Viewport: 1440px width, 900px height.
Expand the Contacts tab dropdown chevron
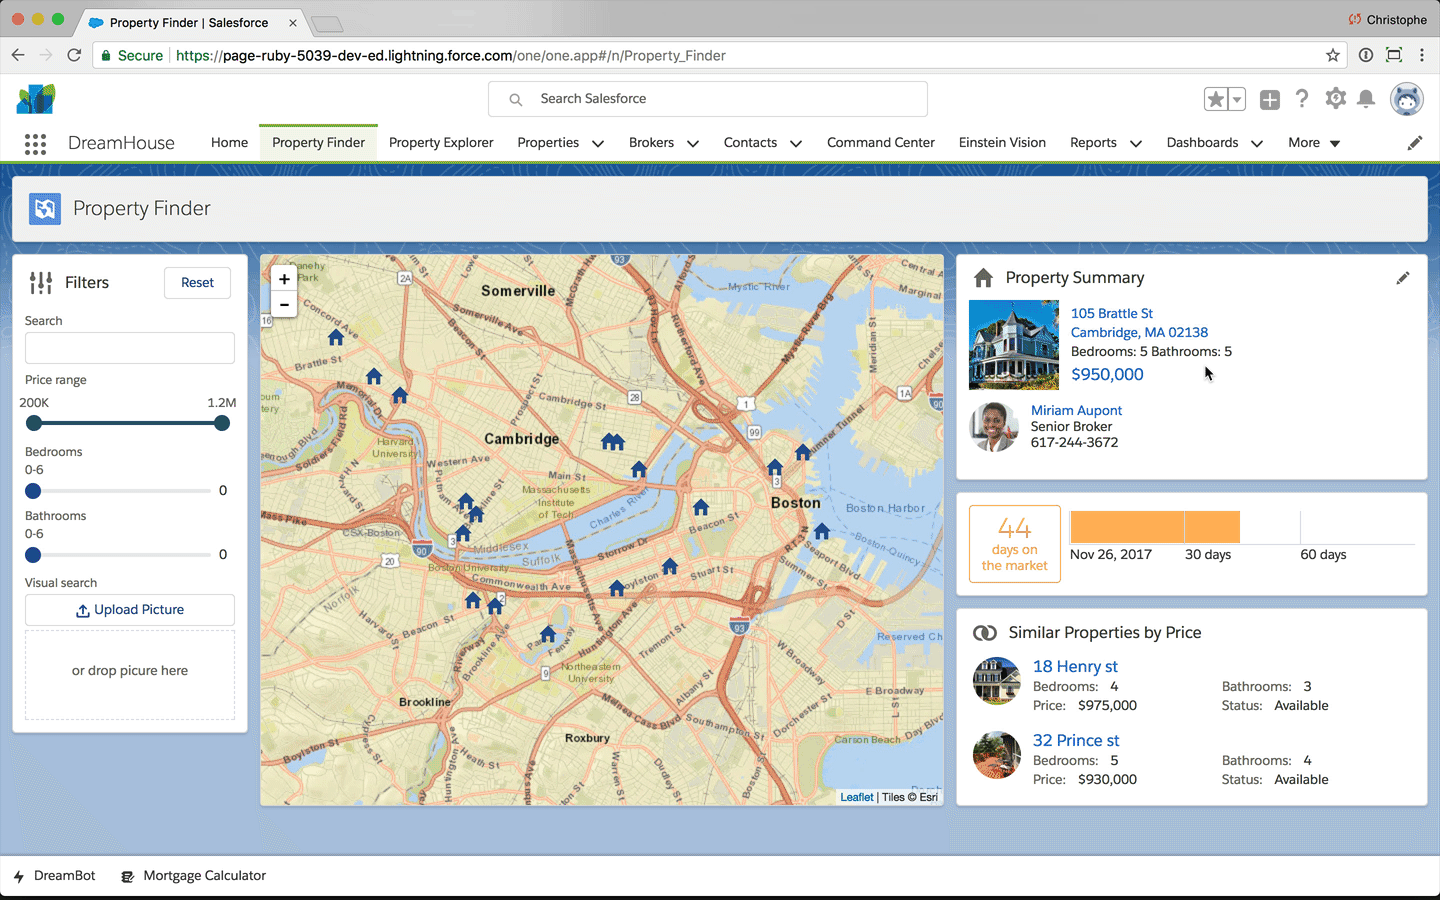click(x=796, y=144)
